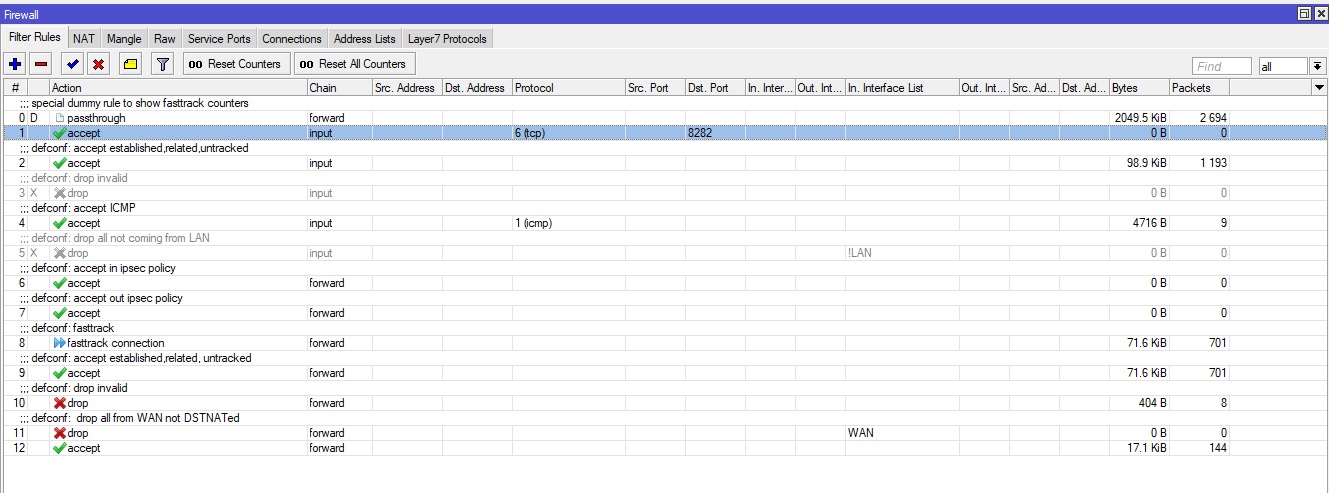Image resolution: width=1329 pixels, height=493 pixels.
Task: Click '2049.5 KiB' bytes value
Action: [x=1140, y=118]
